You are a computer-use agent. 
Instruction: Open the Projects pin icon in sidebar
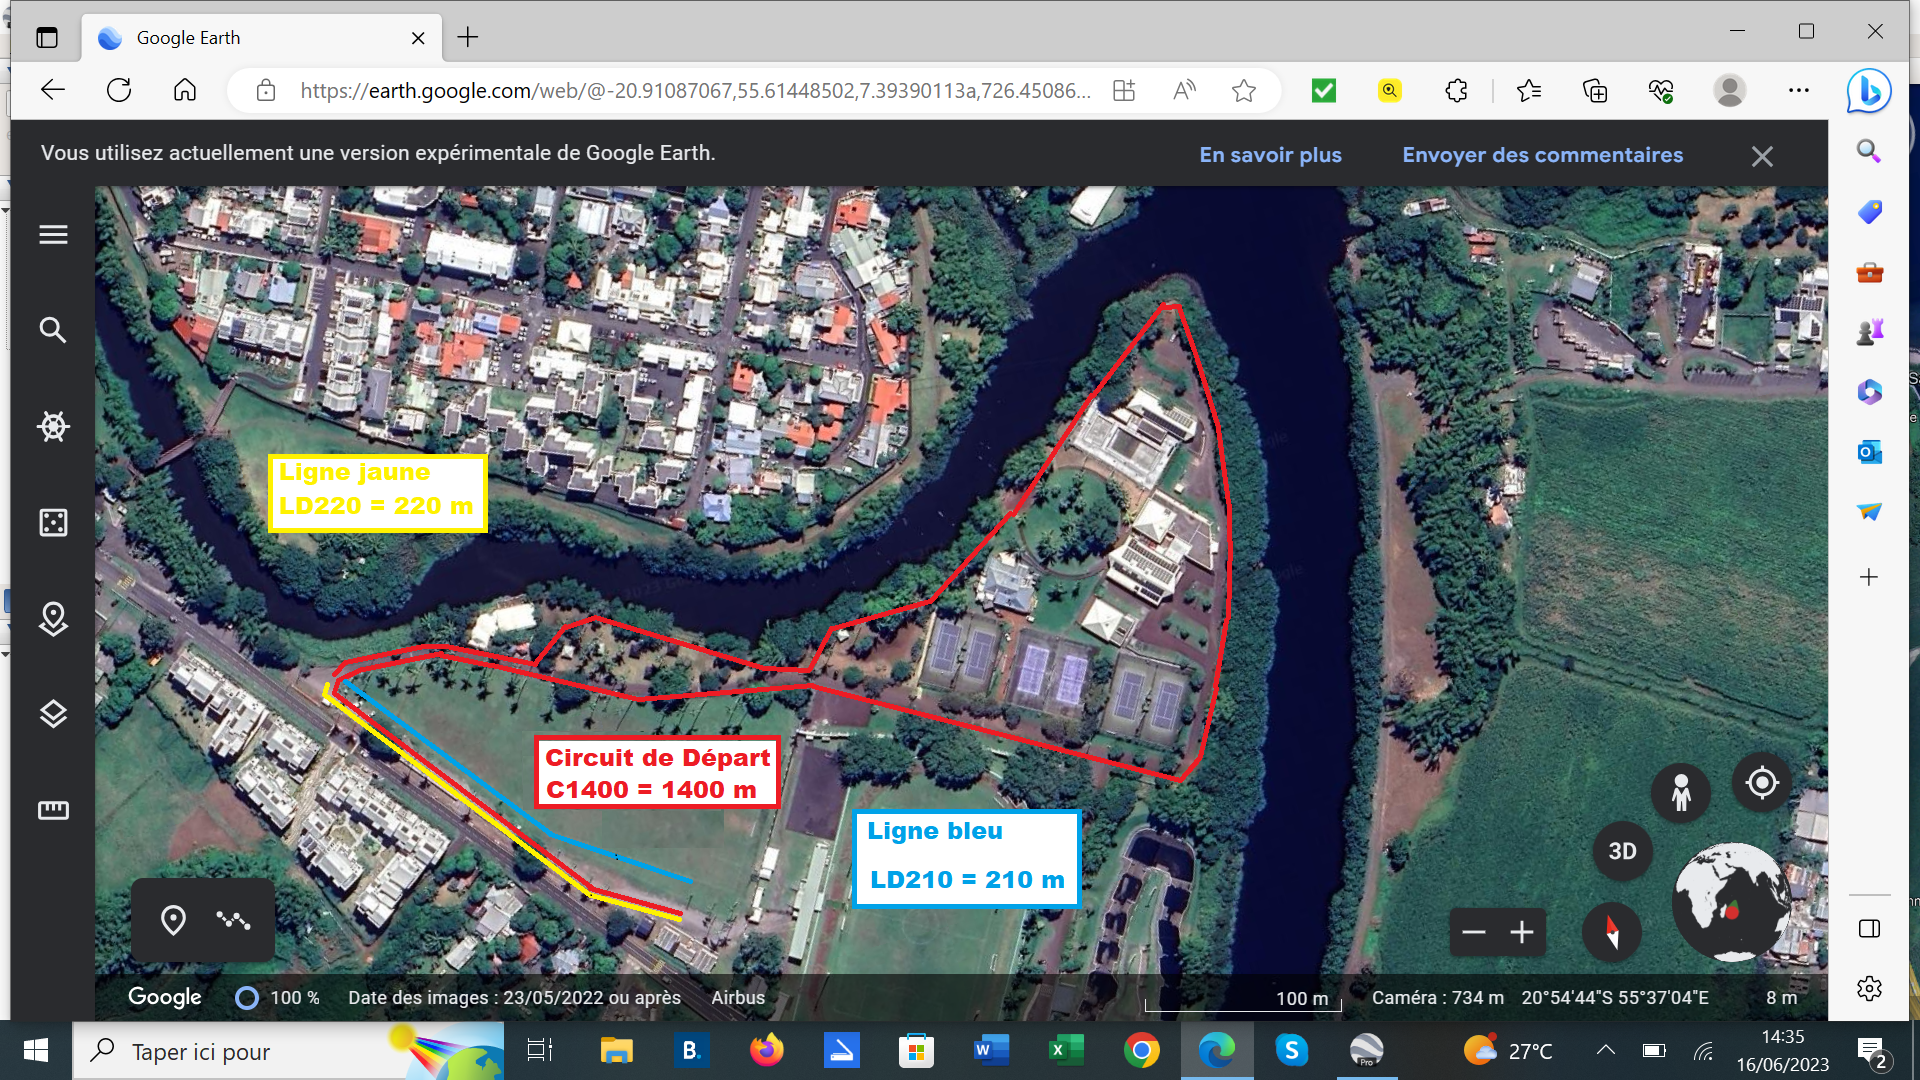pyautogui.click(x=53, y=619)
